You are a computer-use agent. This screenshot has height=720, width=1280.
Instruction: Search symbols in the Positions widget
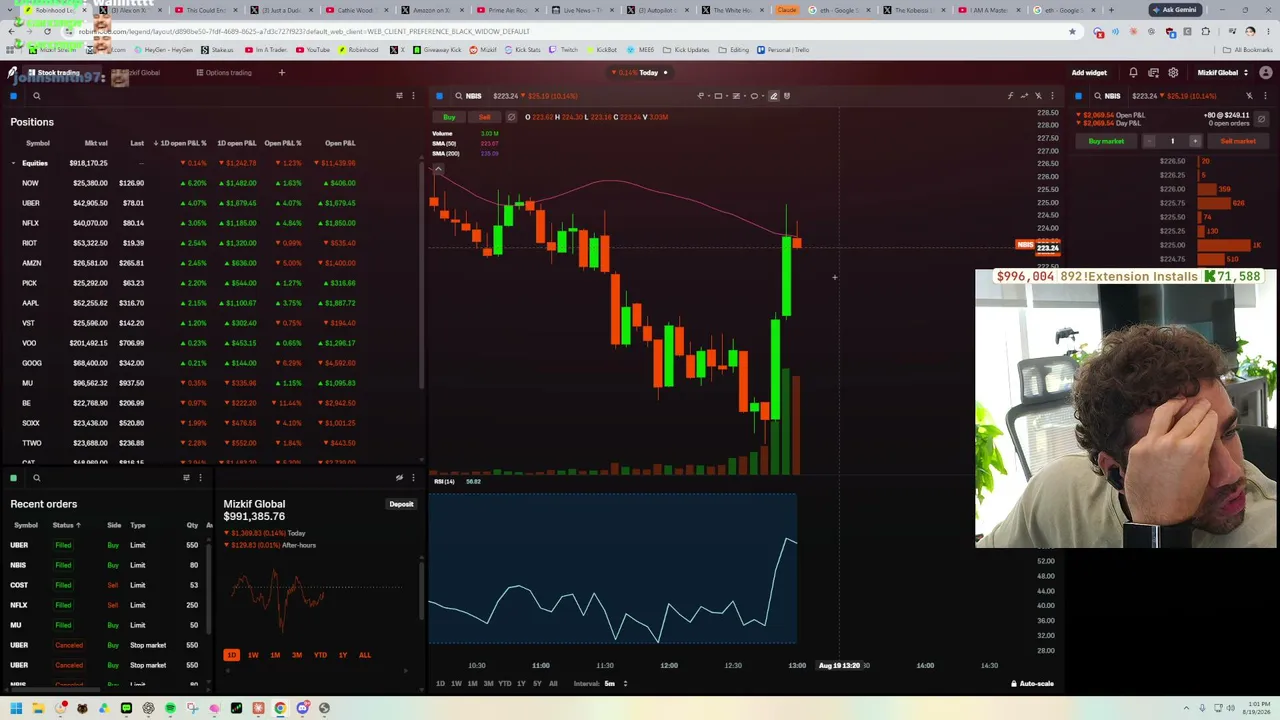pyautogui.click(x=36, y=96)
